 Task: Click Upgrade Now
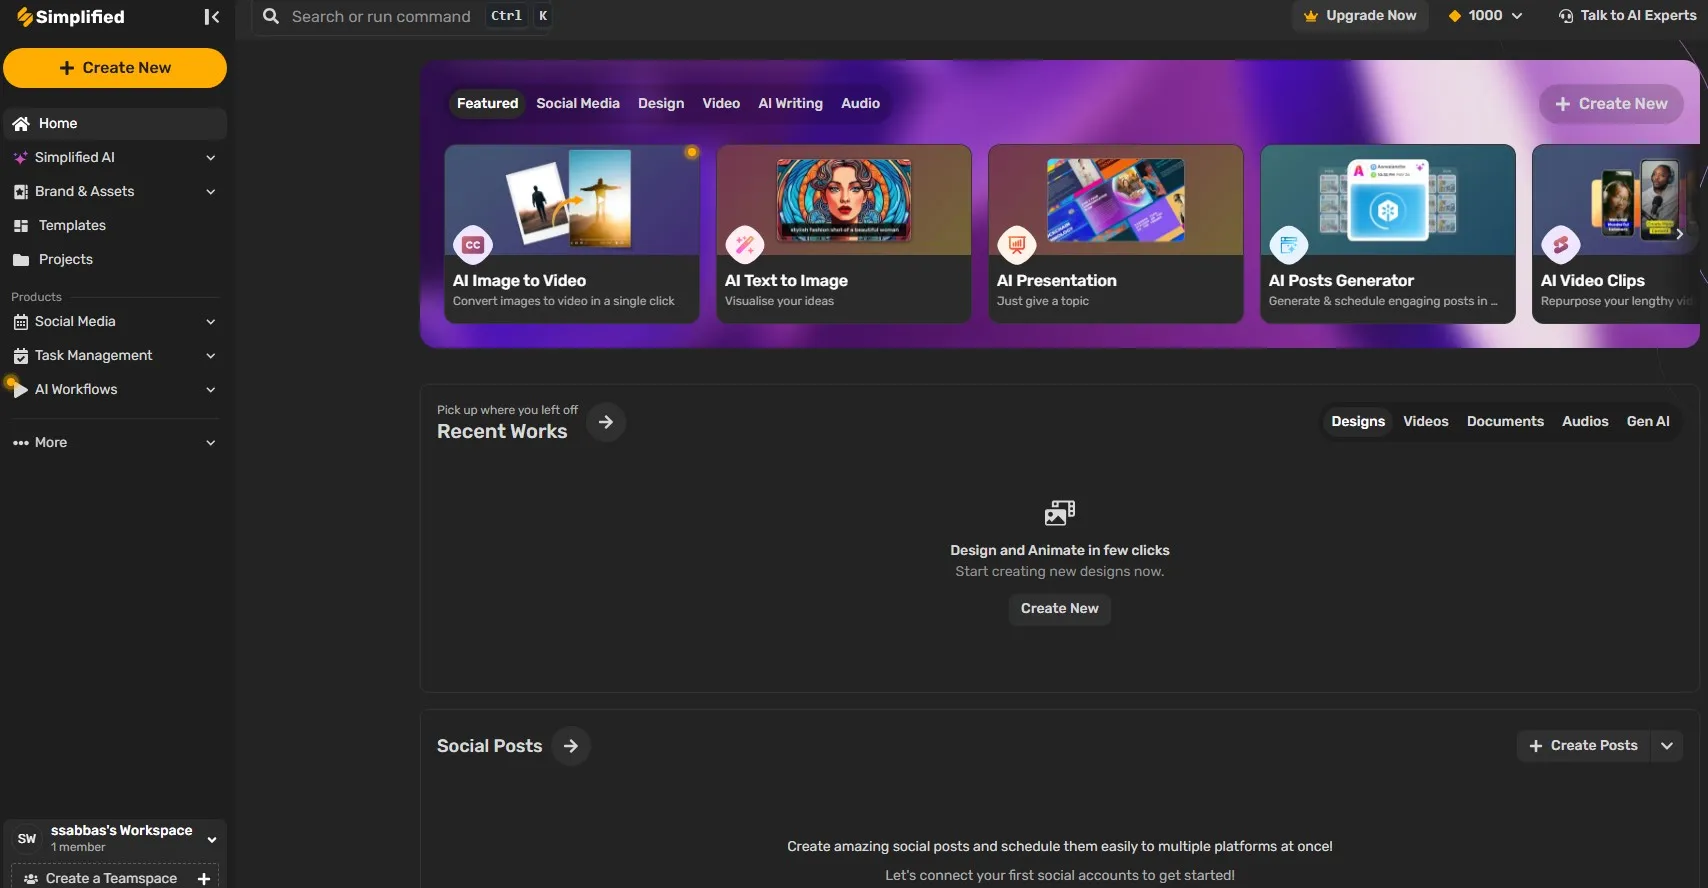[x=1361, y=16]
